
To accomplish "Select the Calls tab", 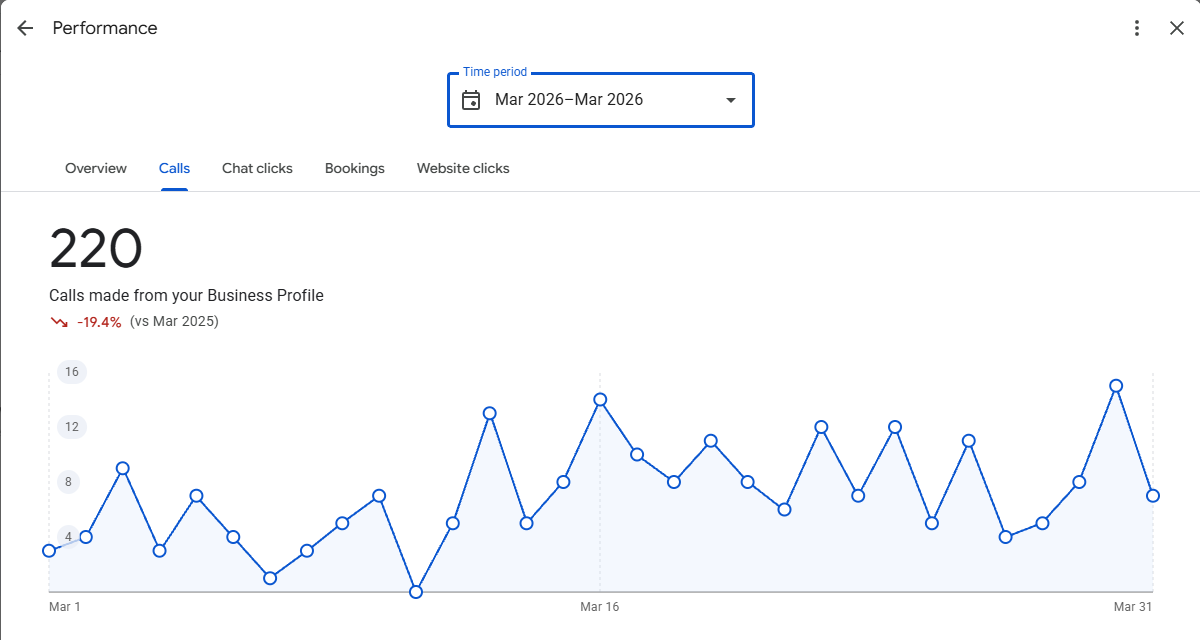I will [x=174, y=168].
